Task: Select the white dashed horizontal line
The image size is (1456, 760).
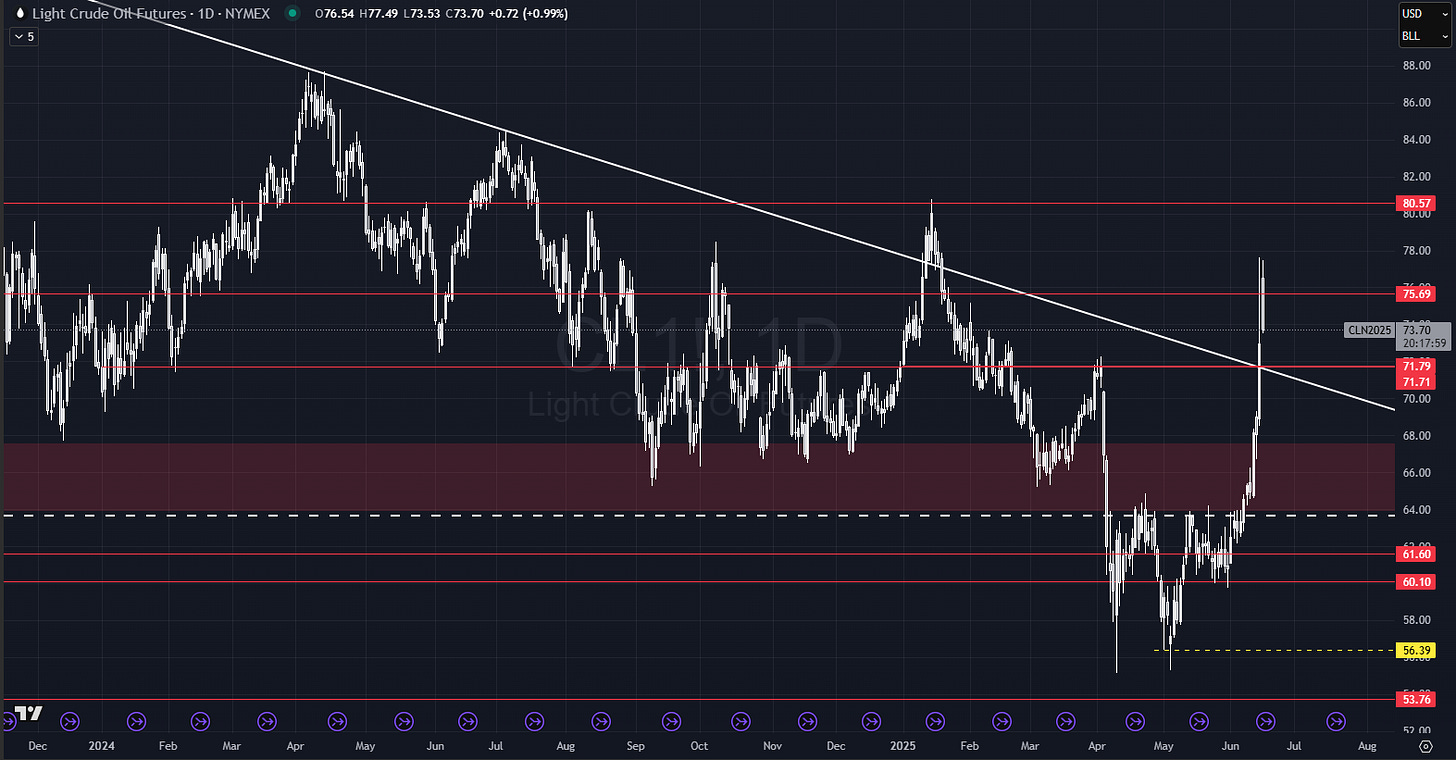Action: pyautogui.click(x=697, y=515)
